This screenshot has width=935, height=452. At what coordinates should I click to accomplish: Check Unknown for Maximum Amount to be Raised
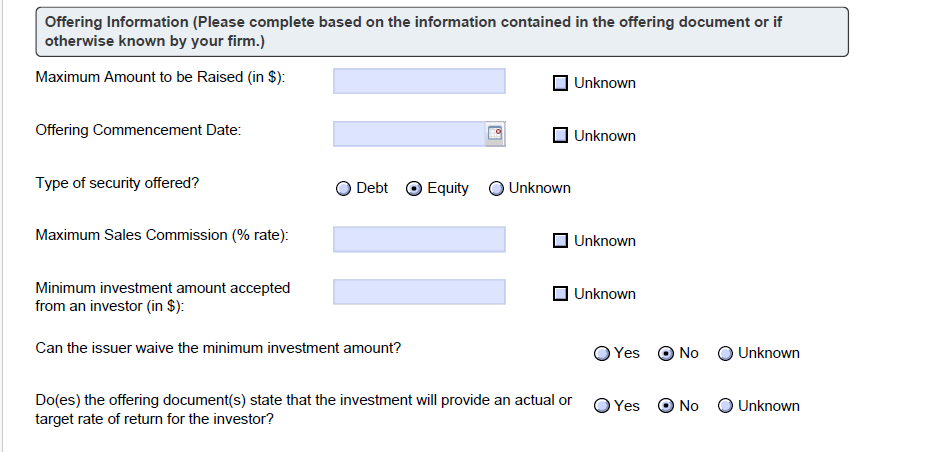(560, 83)
